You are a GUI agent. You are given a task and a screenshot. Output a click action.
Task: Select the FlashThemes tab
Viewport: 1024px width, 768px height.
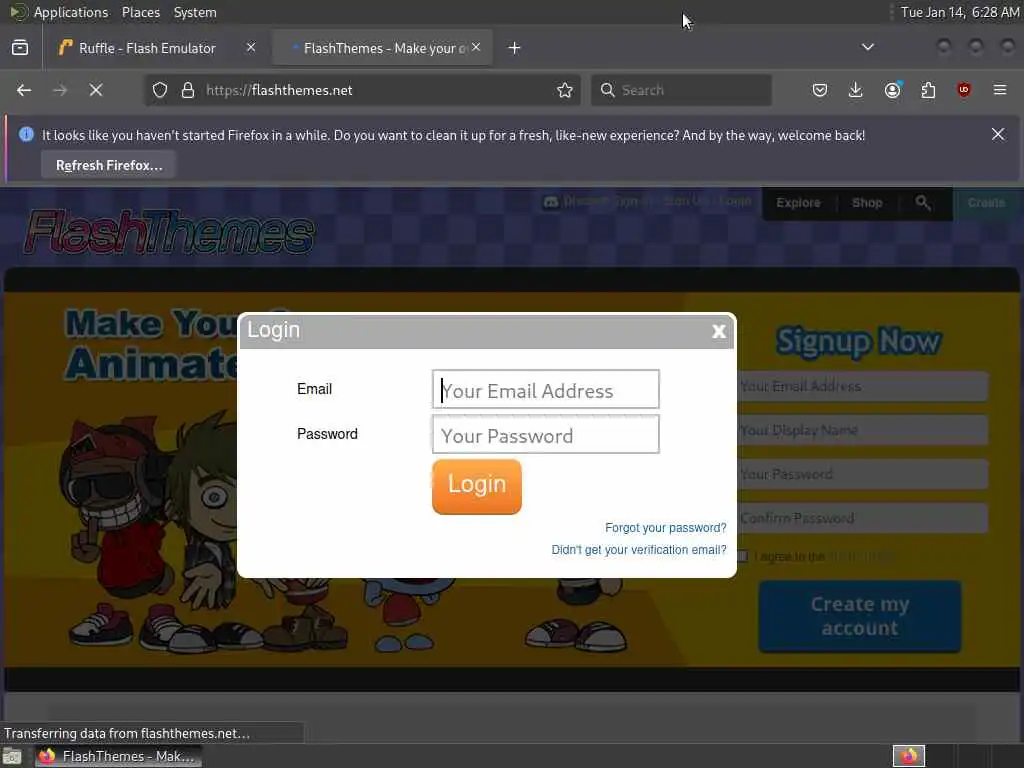point(382,48)
